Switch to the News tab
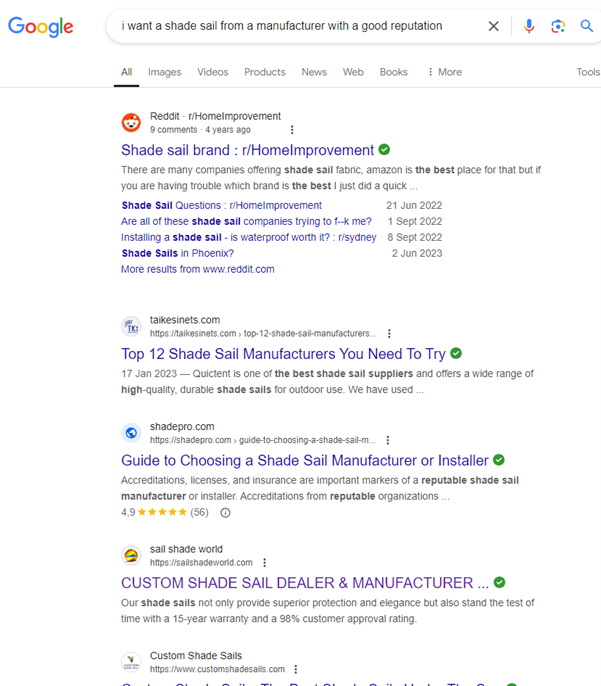 tap(314, 72)
